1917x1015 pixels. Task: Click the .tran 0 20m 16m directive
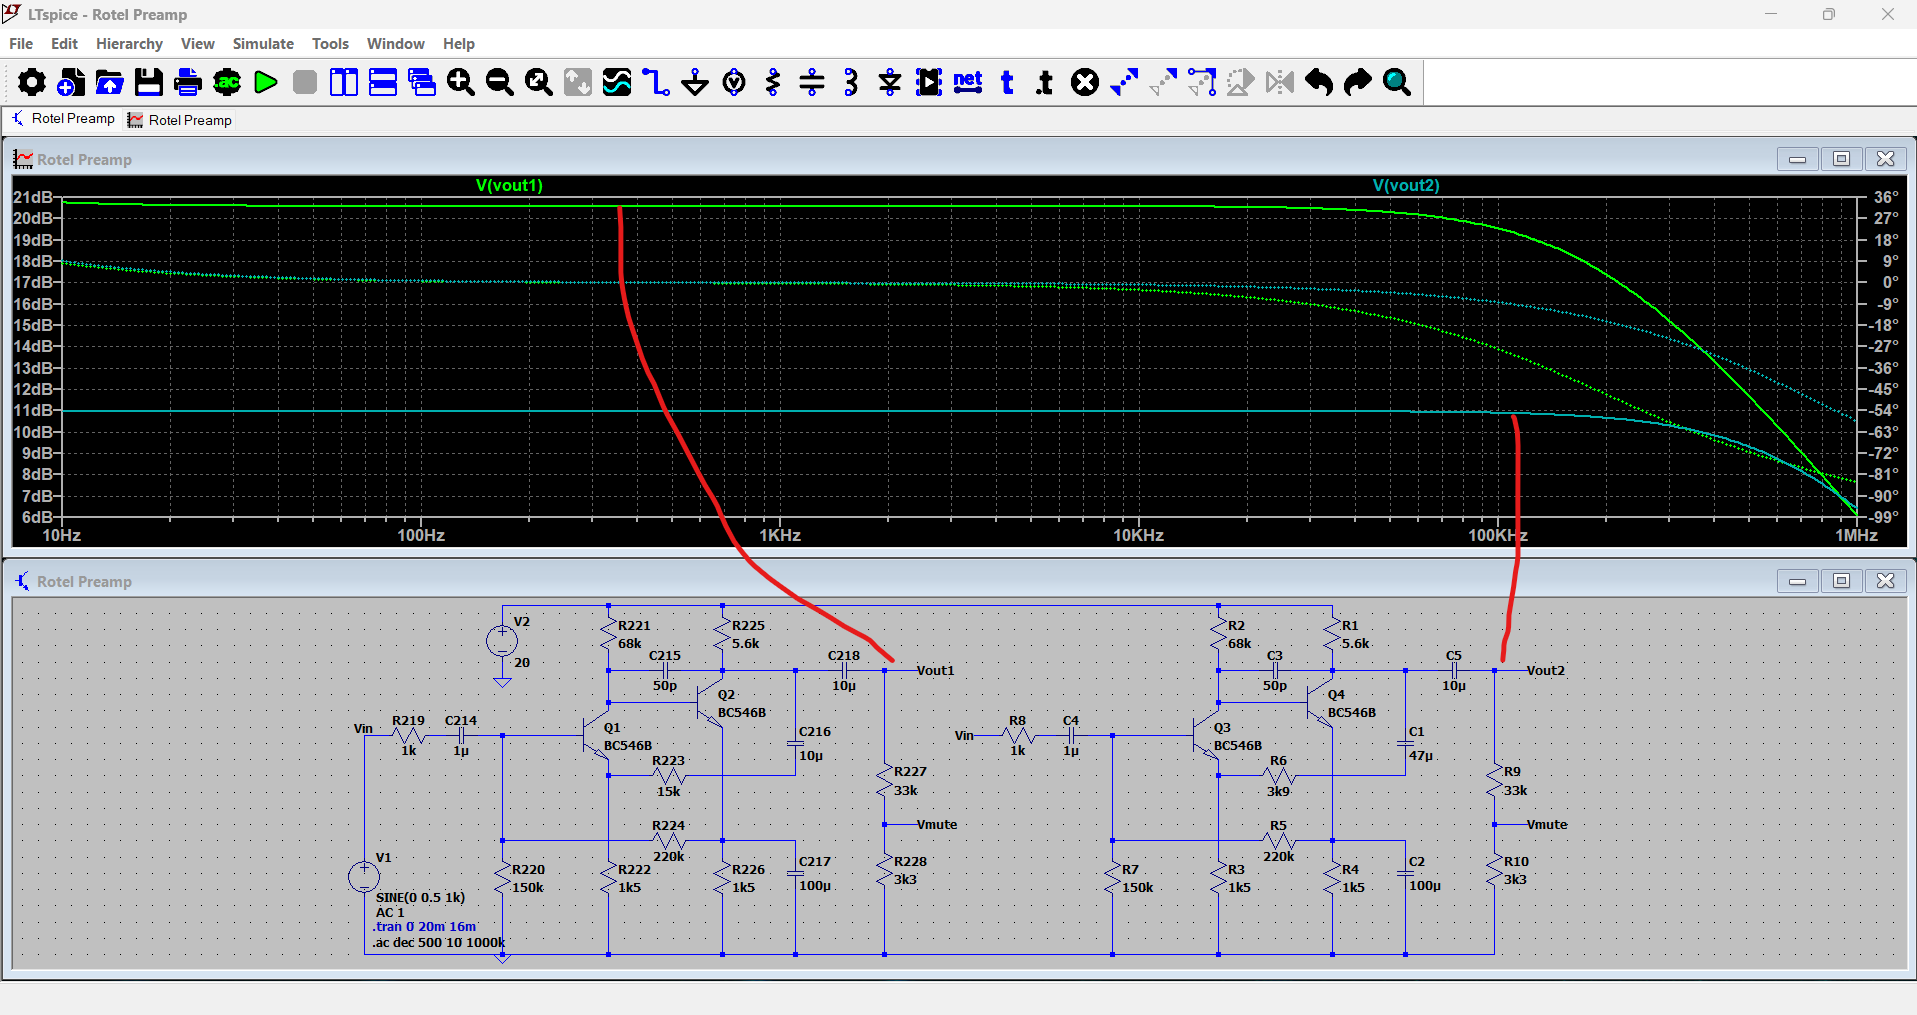click(x=424, y=927)
